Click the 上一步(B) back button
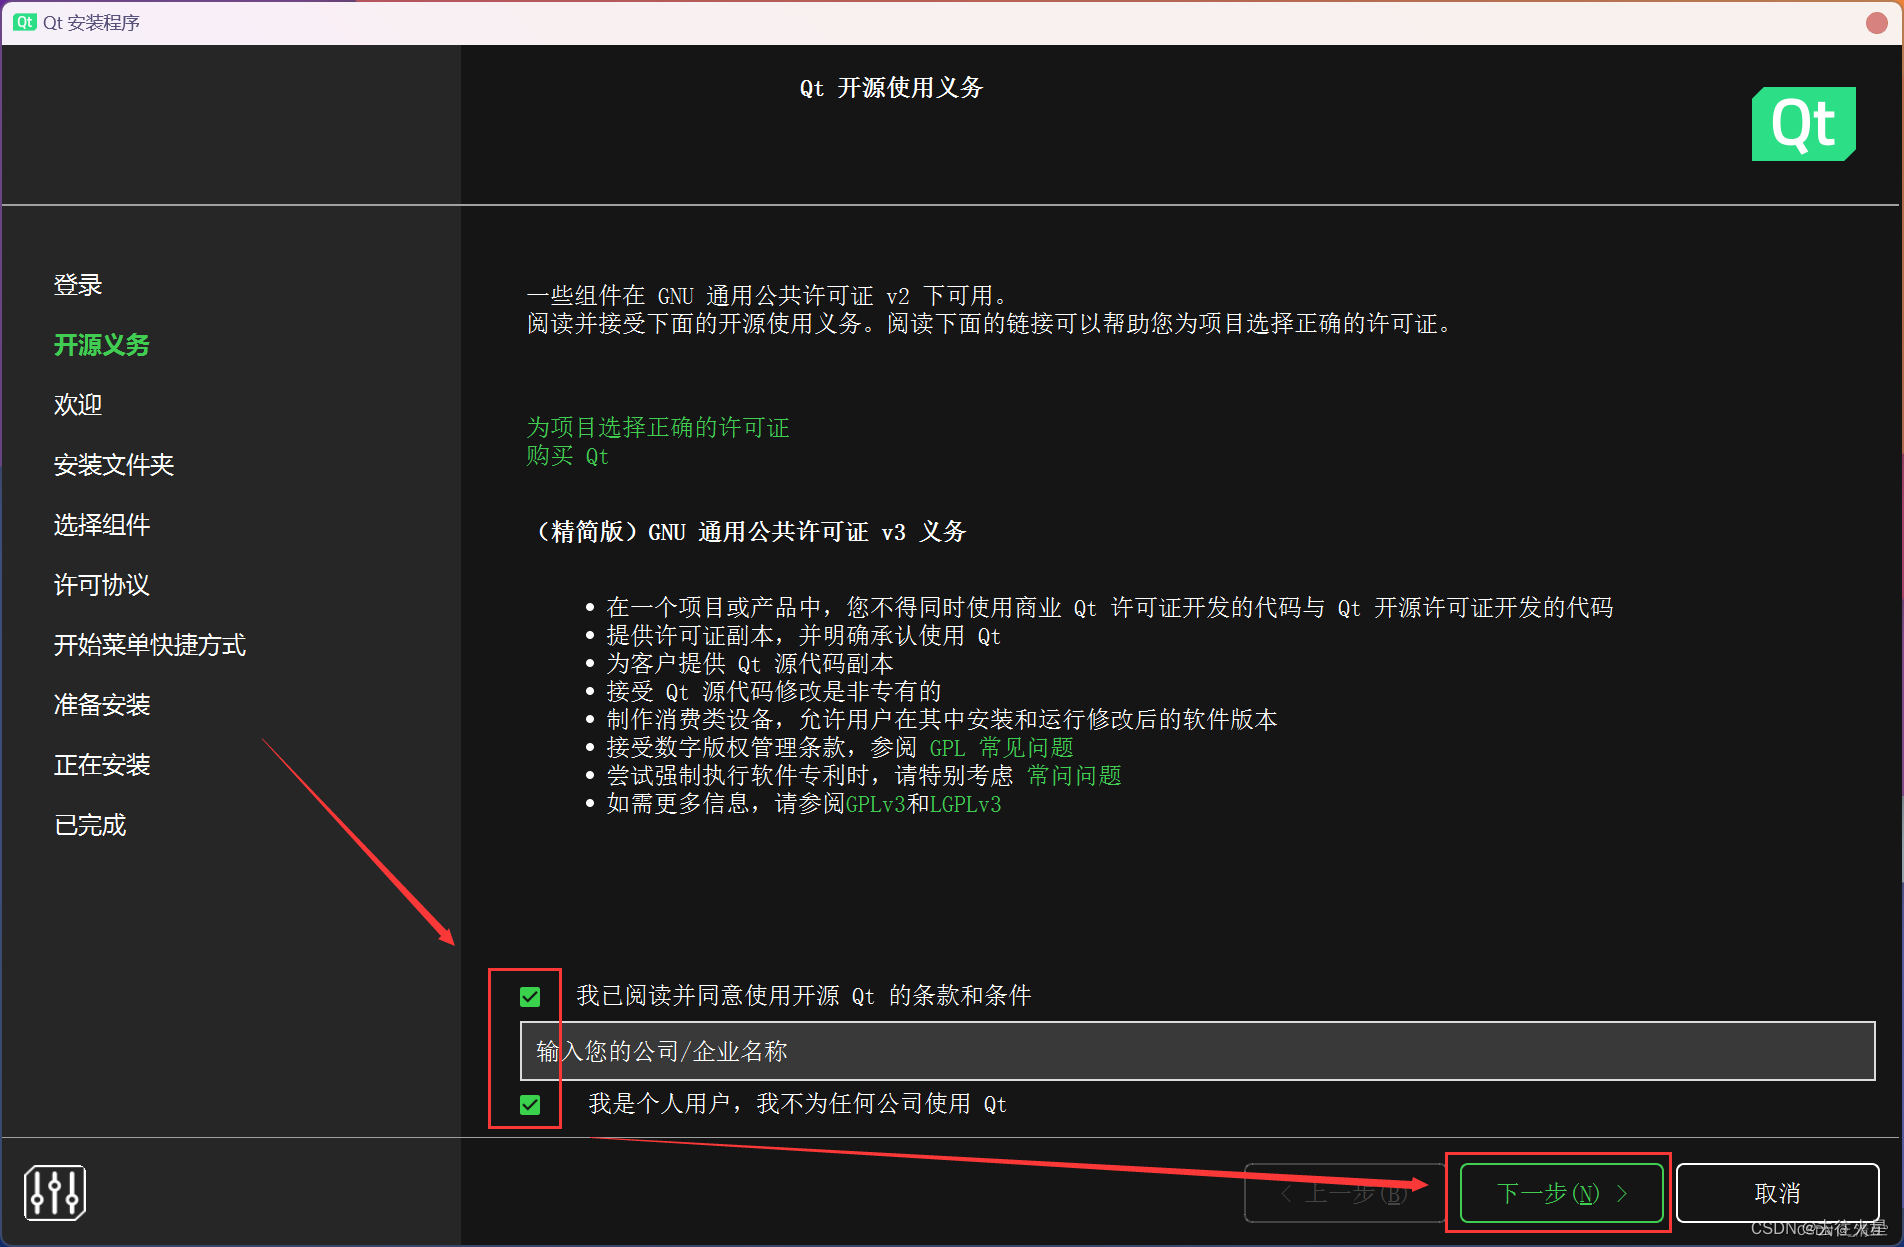The width and height of the screenshot is (1904, 1247). [1344, 1193]
